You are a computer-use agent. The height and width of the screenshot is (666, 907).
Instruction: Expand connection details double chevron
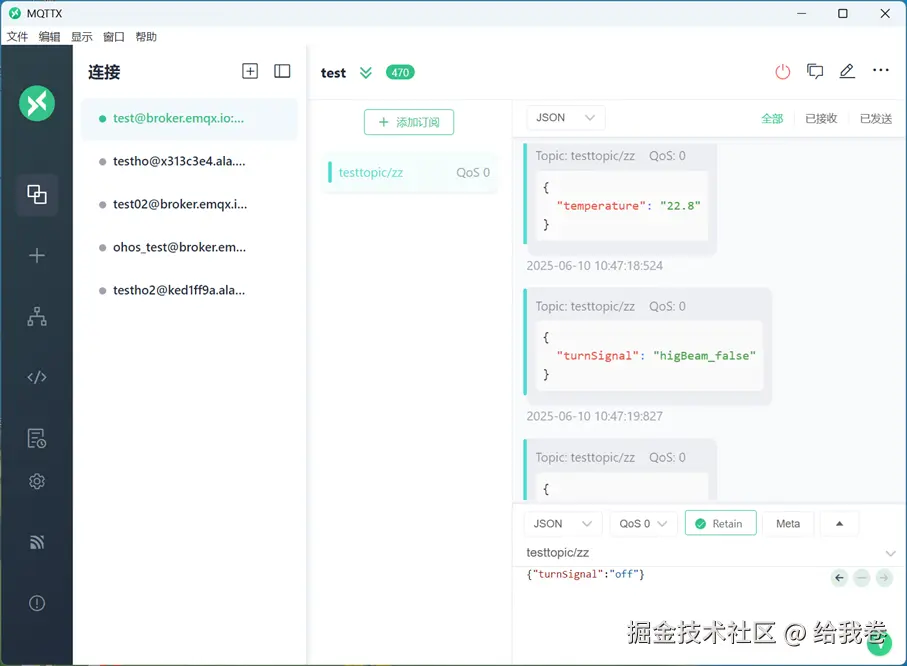(366, 72)
